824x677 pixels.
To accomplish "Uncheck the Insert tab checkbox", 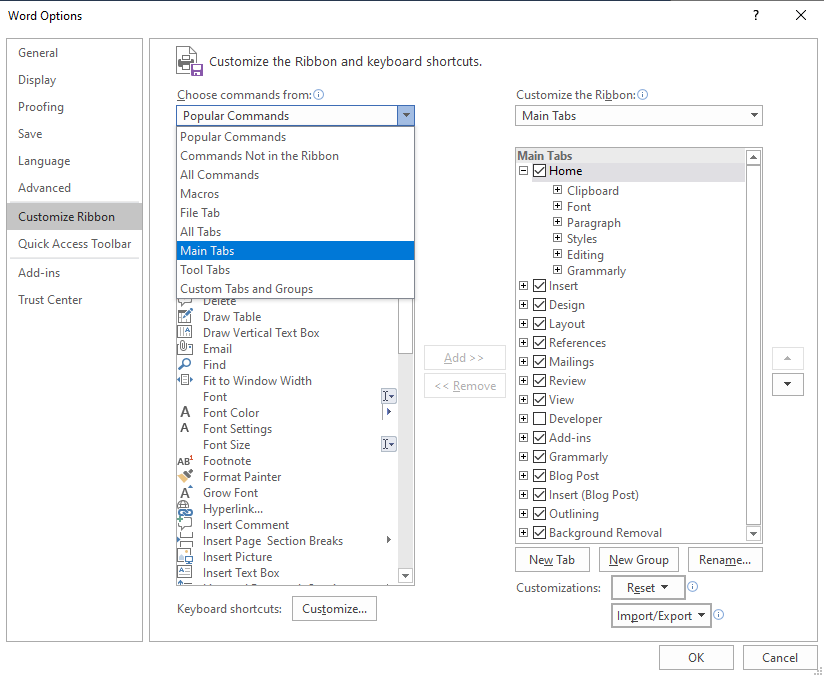I will (x=539, y=286).
